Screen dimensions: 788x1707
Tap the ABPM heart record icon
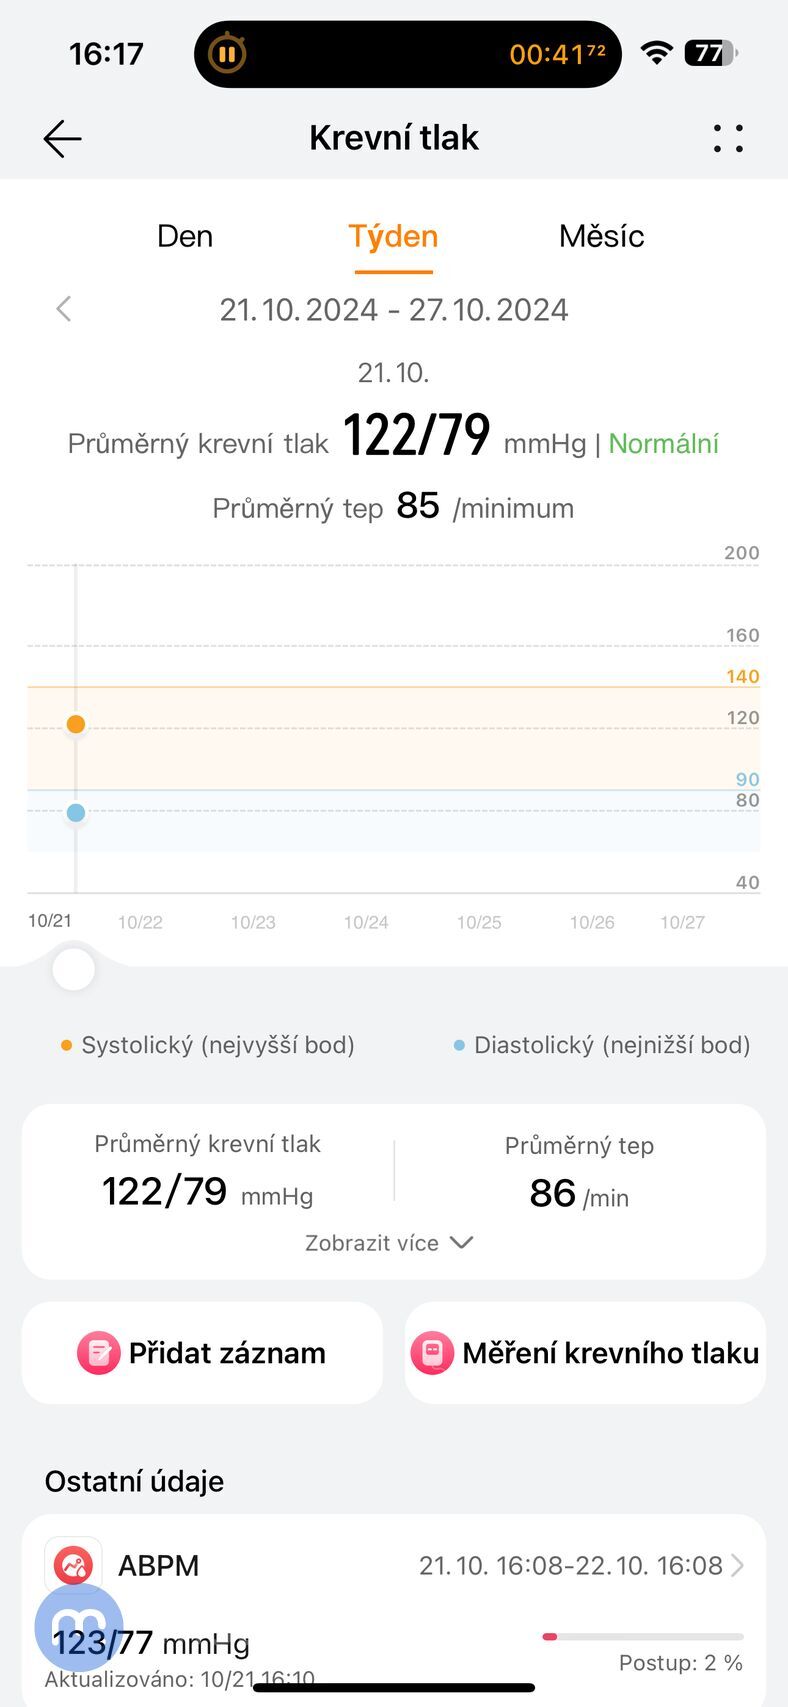point(74,1565)
